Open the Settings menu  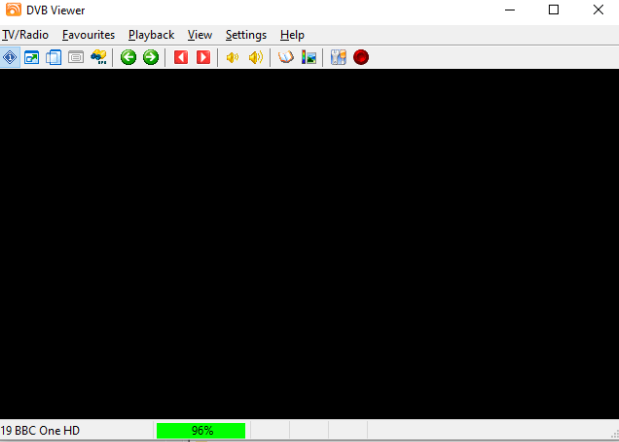click(246, 34)
